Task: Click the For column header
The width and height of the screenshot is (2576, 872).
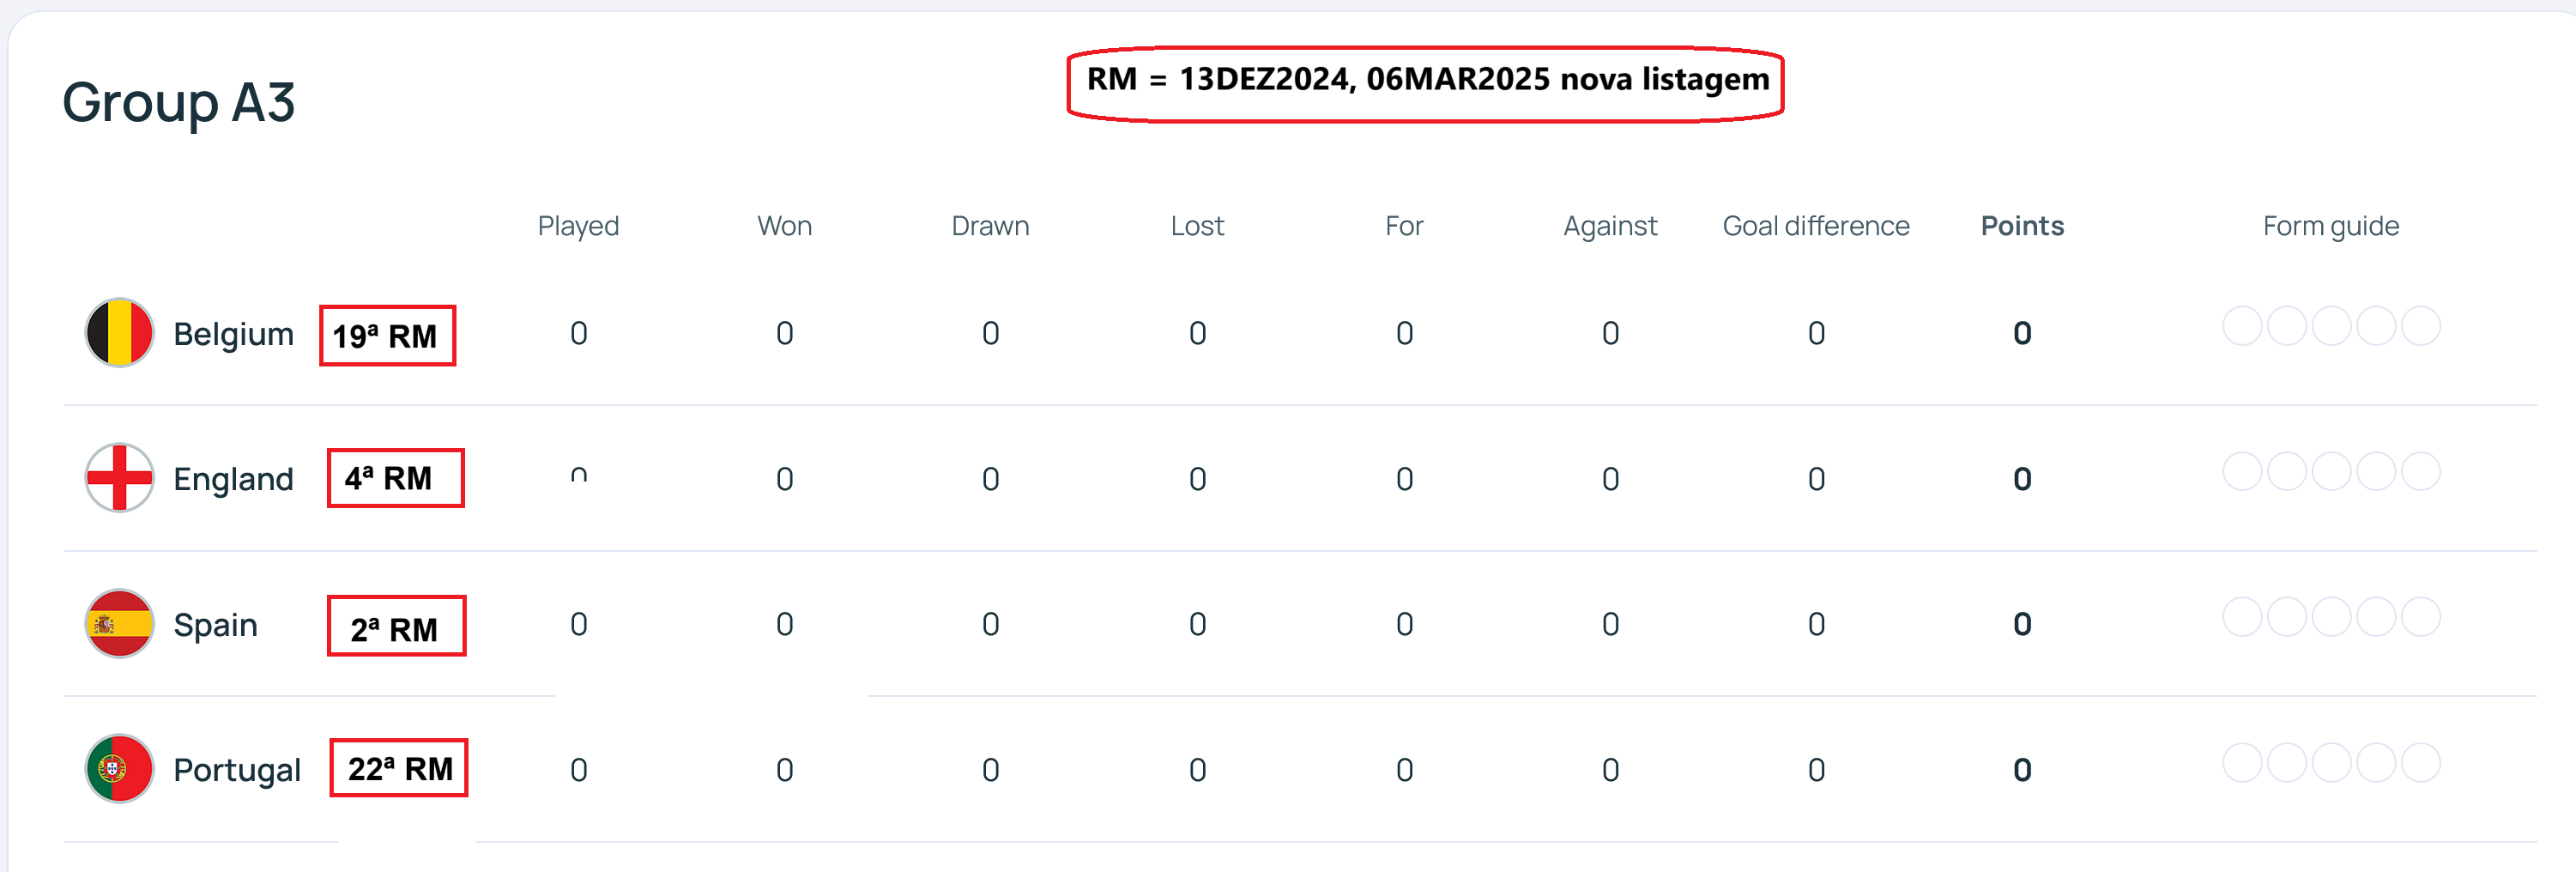Action: [1404, 226]
